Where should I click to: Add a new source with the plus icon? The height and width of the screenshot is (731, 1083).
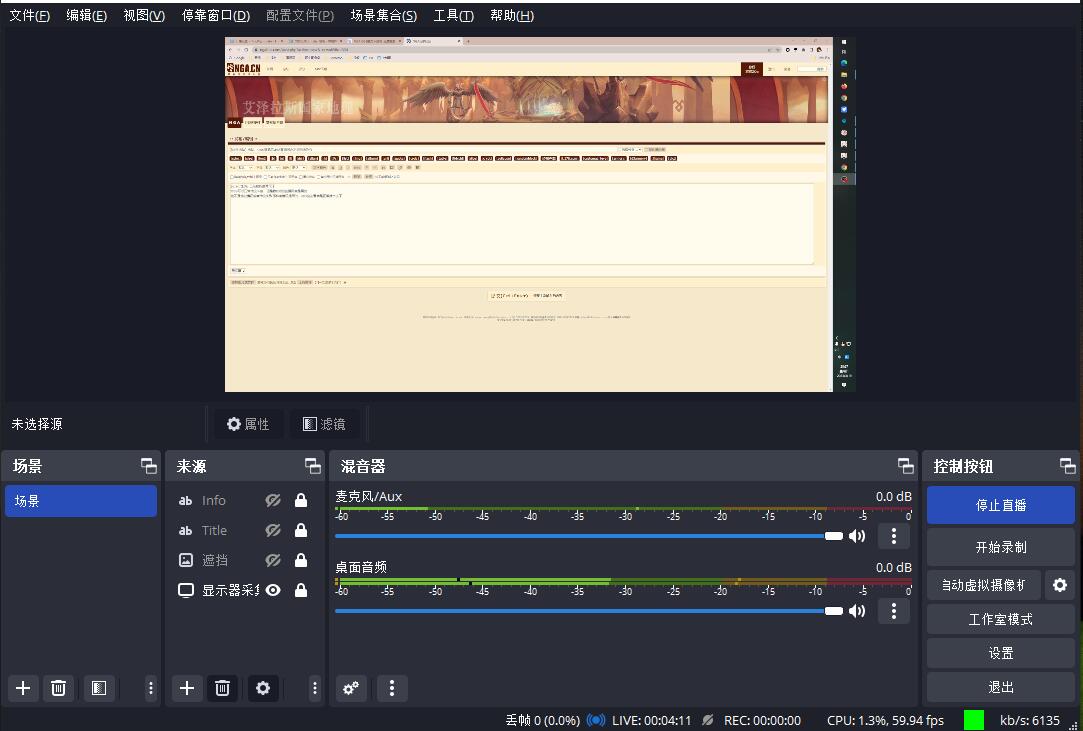tap(187, 688)
